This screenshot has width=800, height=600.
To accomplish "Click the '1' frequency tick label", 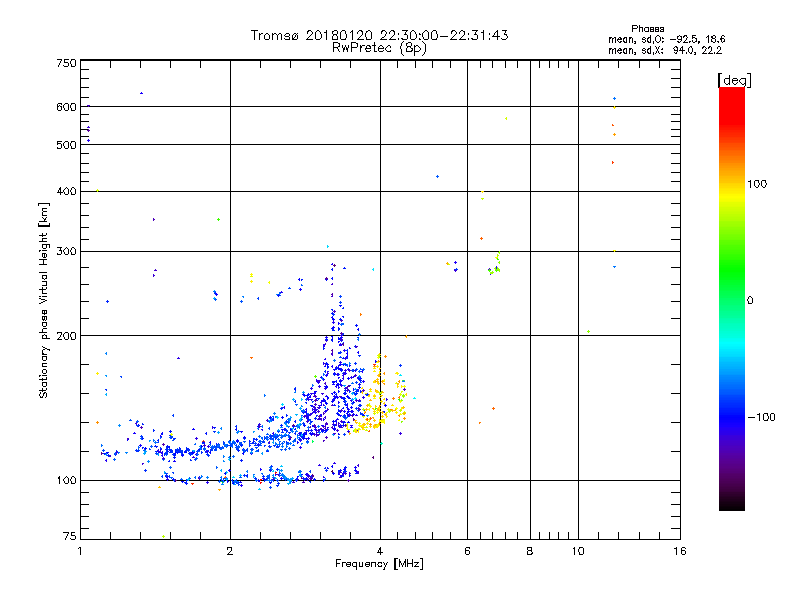I will (80, 551).
